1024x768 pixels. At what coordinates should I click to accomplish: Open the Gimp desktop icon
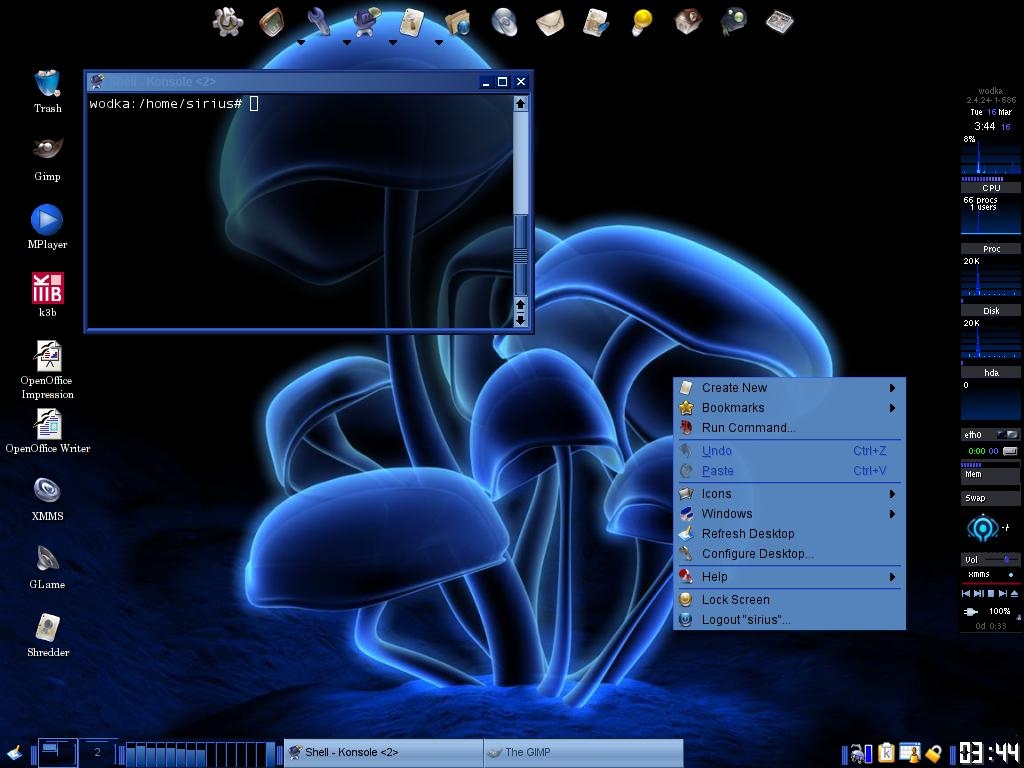47,150
